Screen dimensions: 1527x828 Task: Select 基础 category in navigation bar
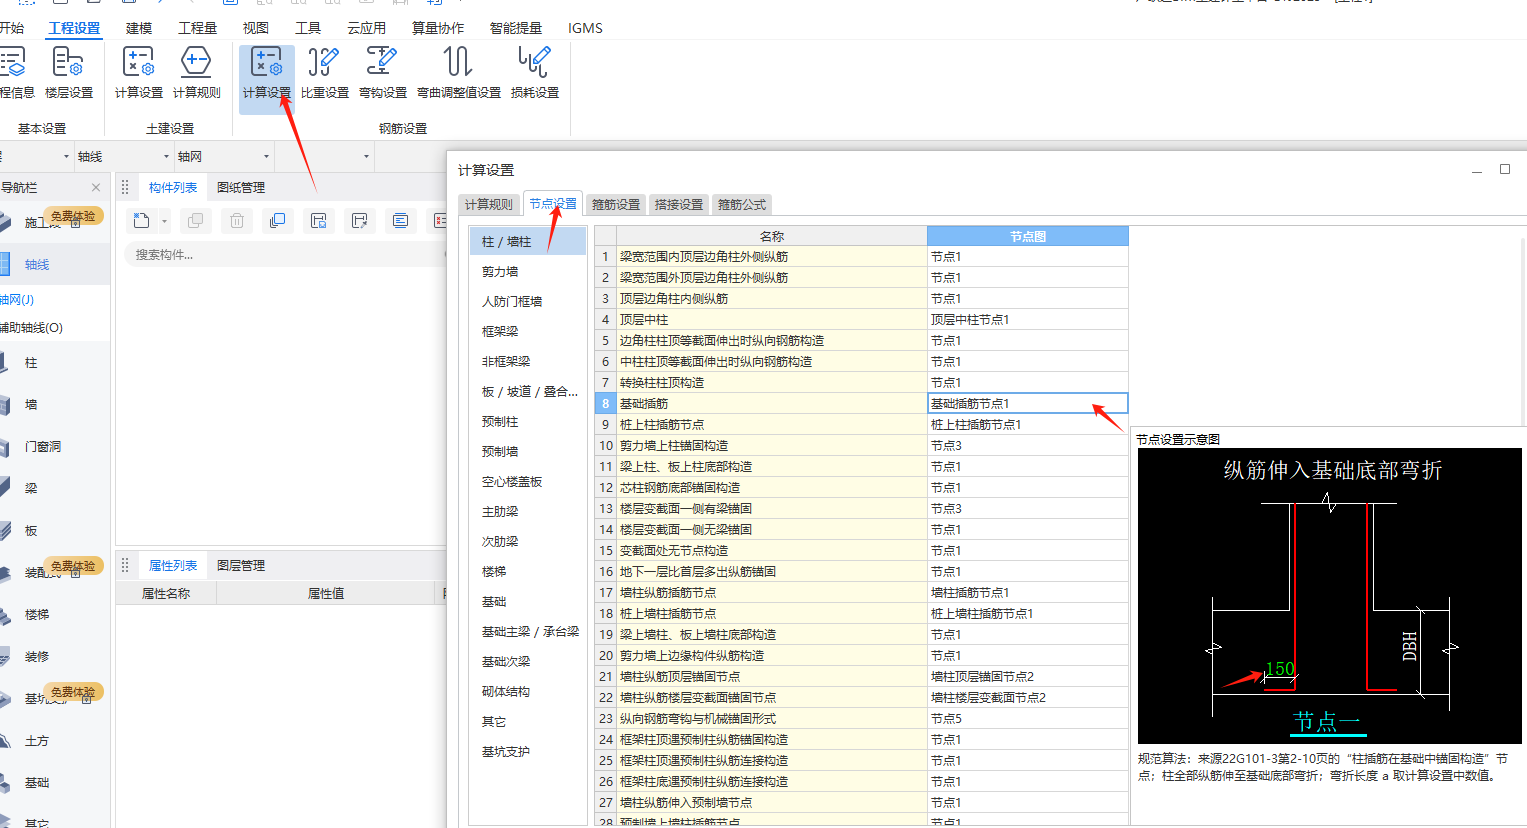pos(37,783)
